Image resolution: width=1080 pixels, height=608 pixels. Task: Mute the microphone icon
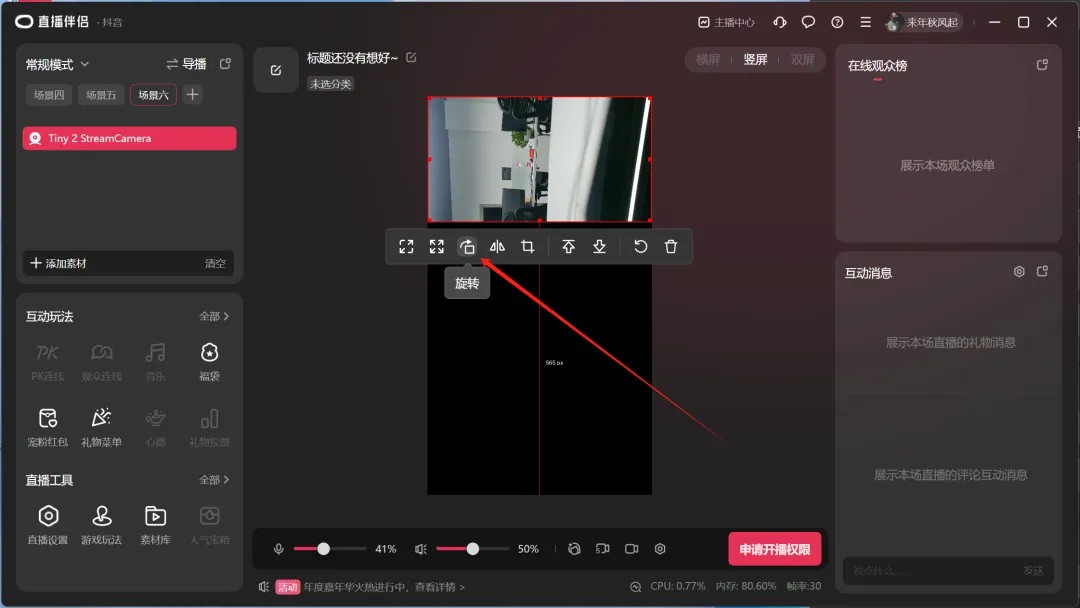pyautogui.click(x=279, y=549)
